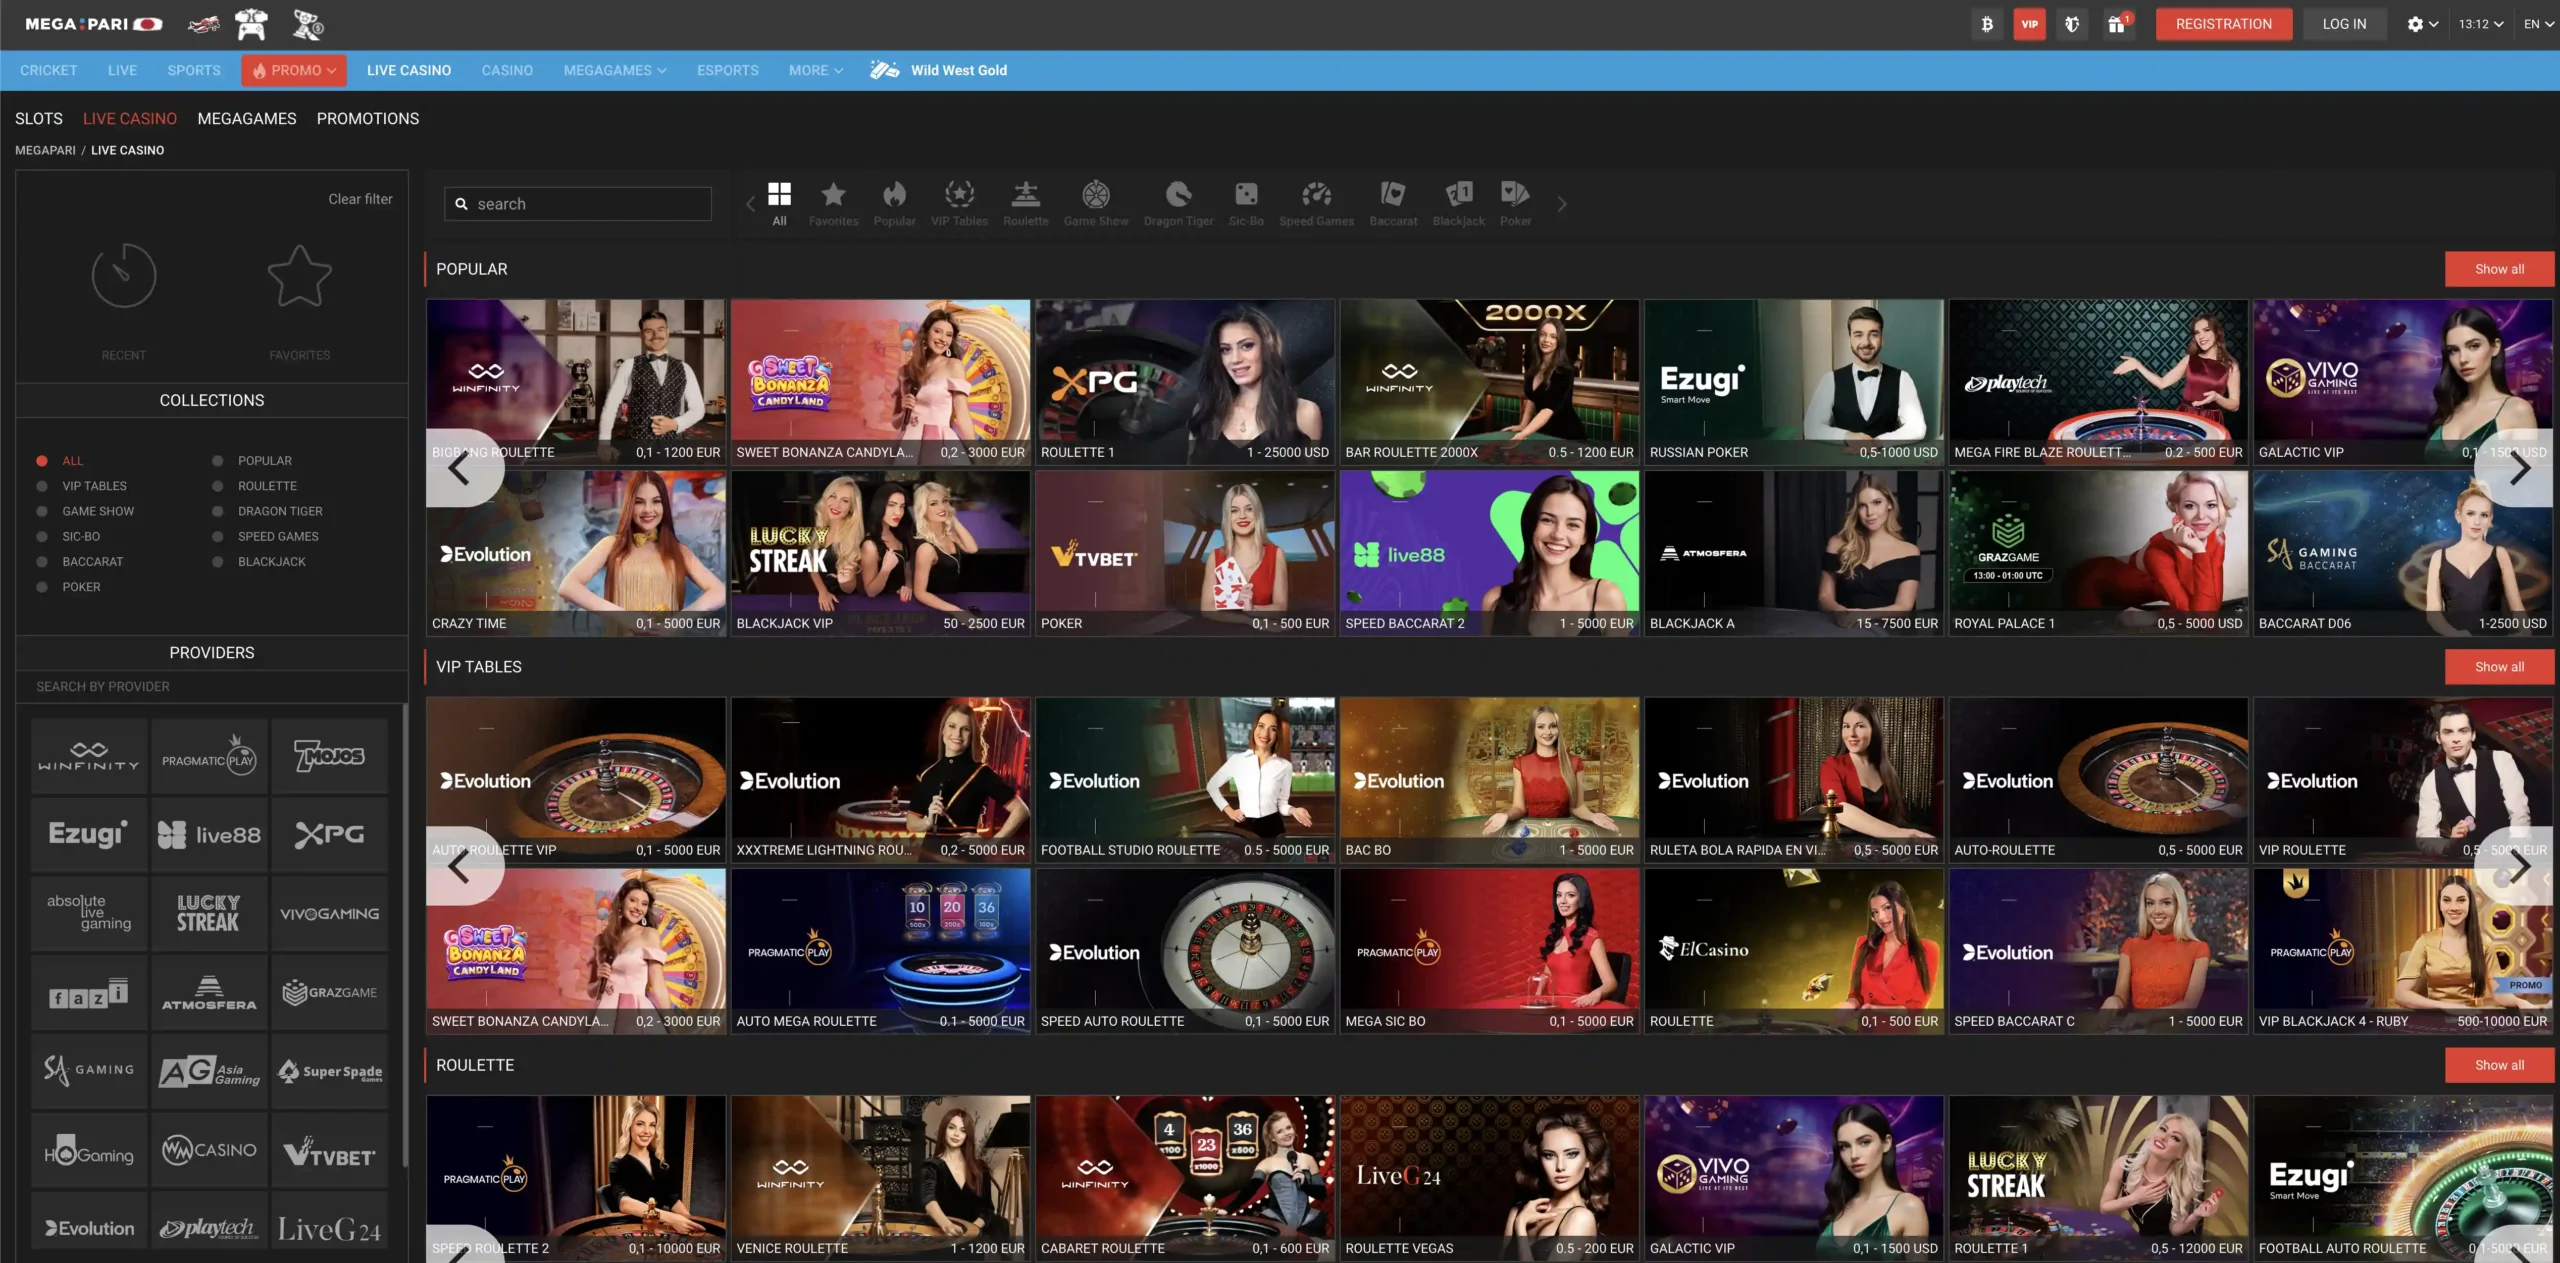The width and height of the screenshot is (2560, 1263).
Task: Open the Favorites star icon in sidebar
Action: point(299,276)
